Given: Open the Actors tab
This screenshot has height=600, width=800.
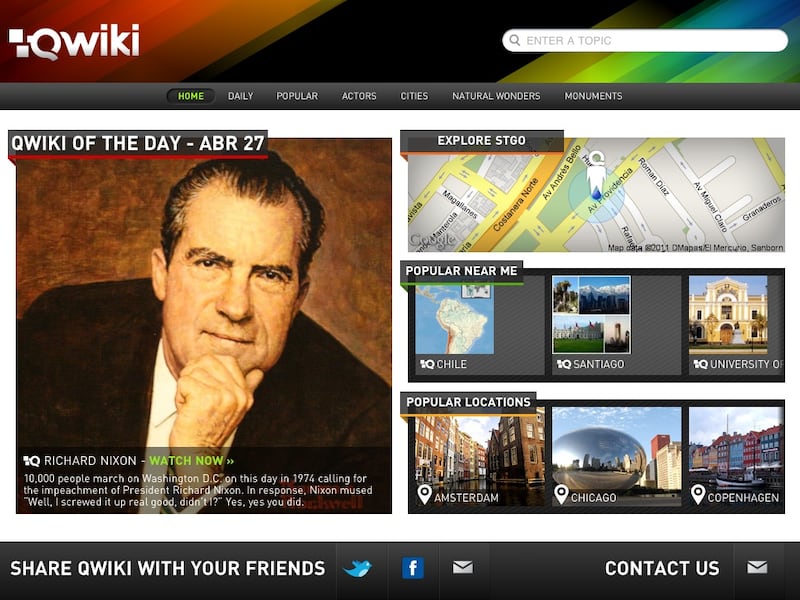Looking at the screenshot, I should pyautogui.click(x=359, y=96).
